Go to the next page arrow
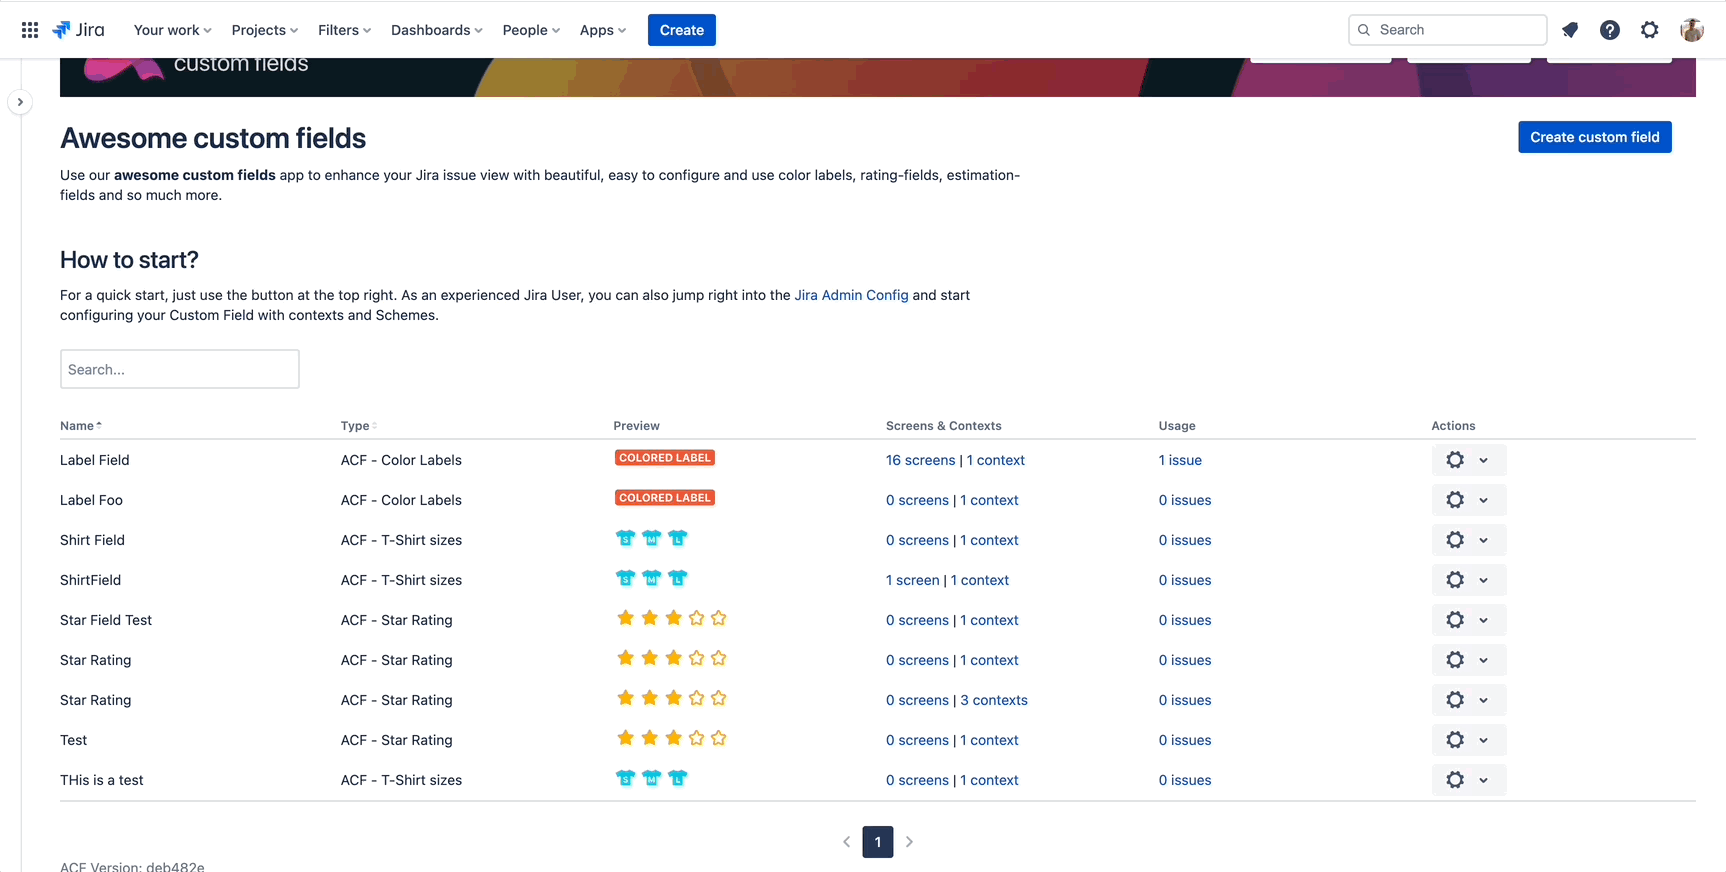Screen dimensions: 1726x872 [x=909, y=842]
